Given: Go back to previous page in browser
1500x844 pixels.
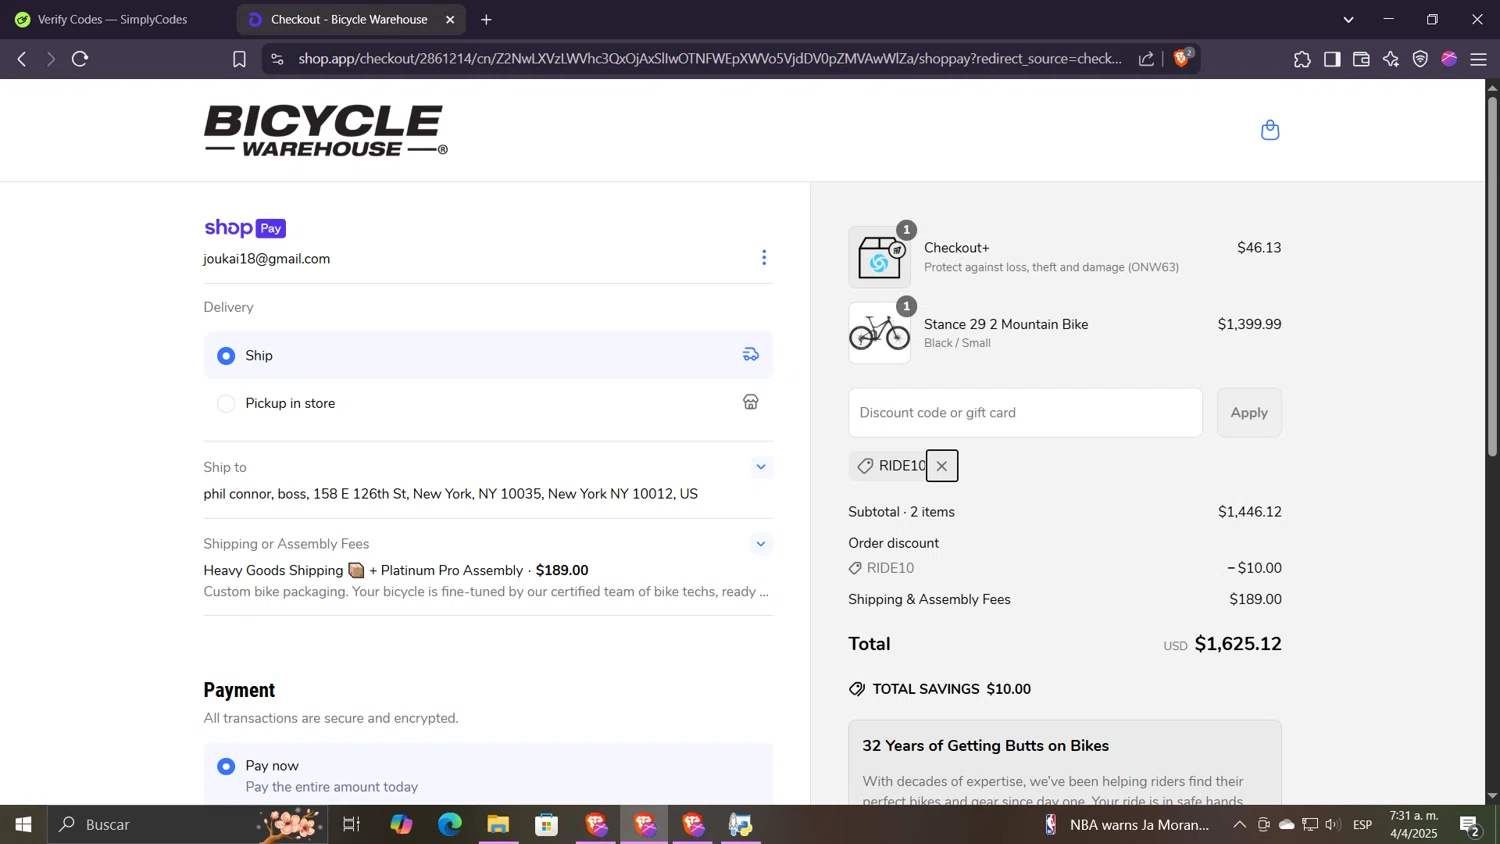Looking at the screenshot, I should pos(22,59).
